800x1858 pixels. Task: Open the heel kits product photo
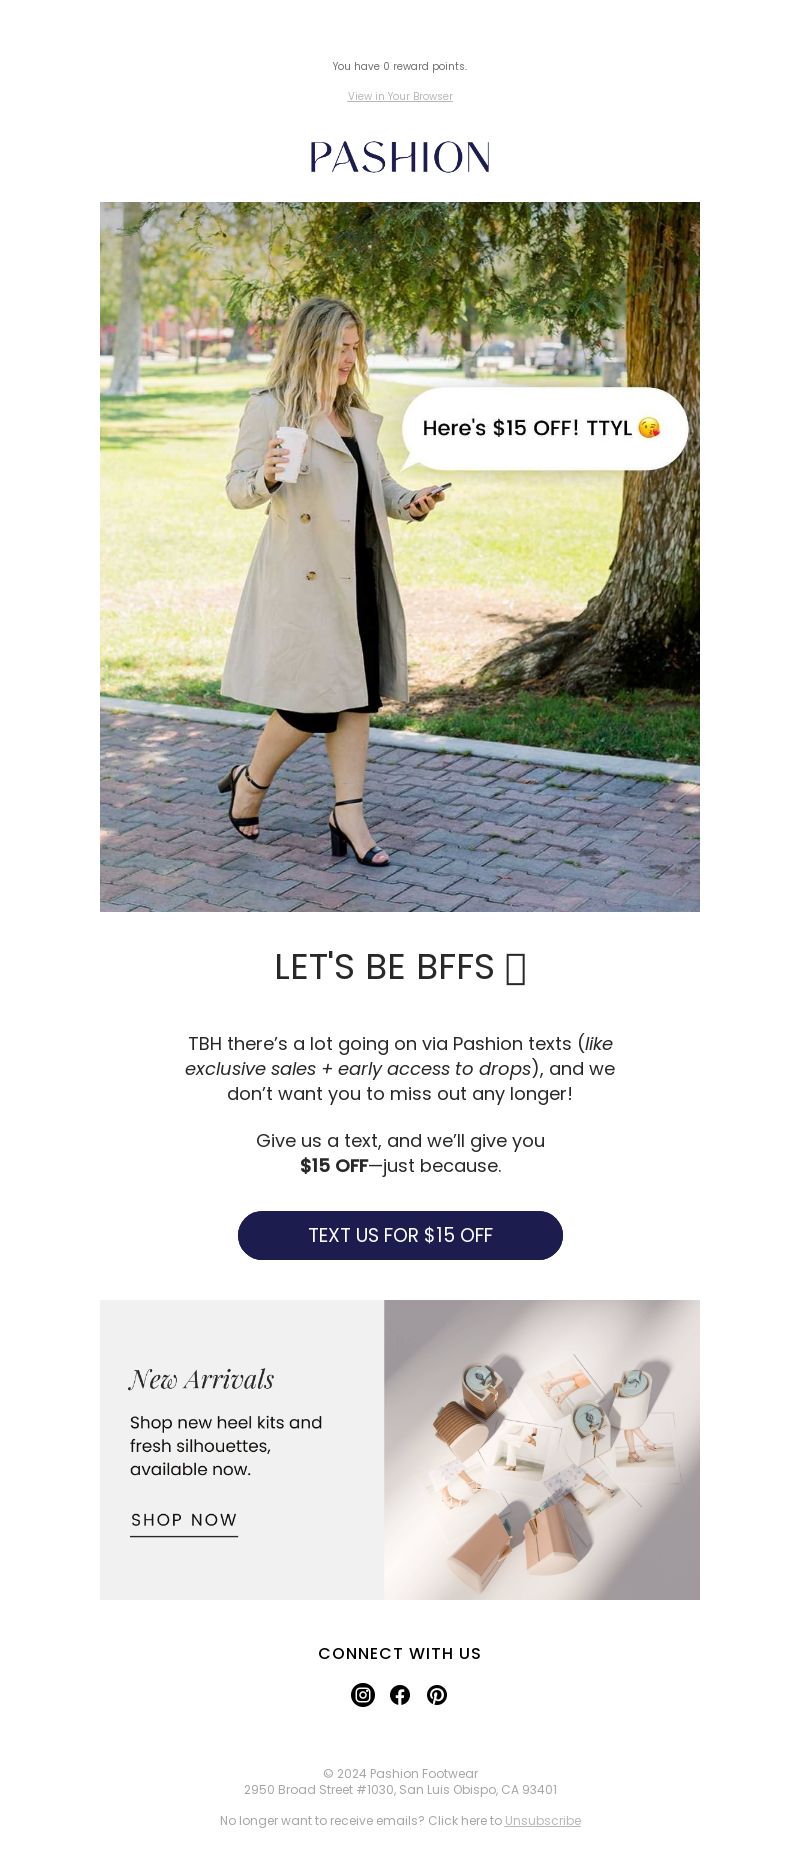click(542, 1450)
